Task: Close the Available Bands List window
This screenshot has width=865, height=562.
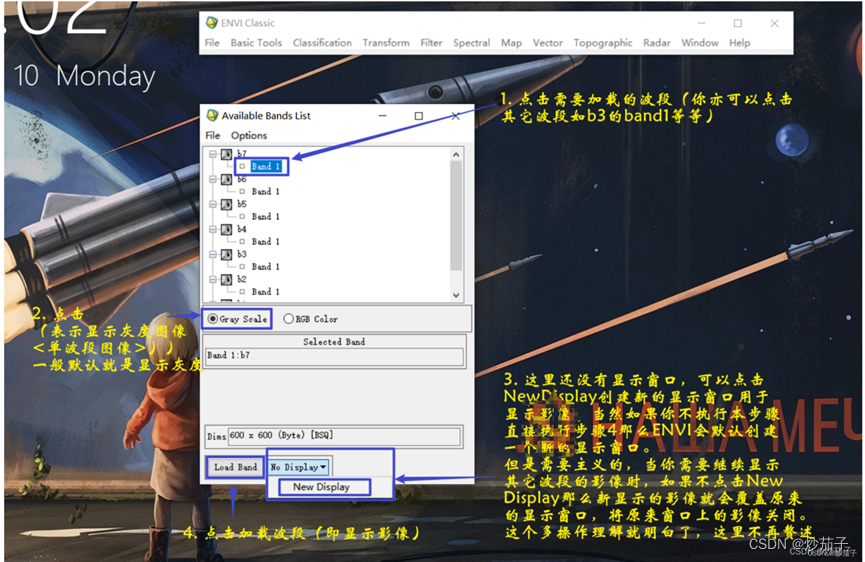Action: pos(455,116)
